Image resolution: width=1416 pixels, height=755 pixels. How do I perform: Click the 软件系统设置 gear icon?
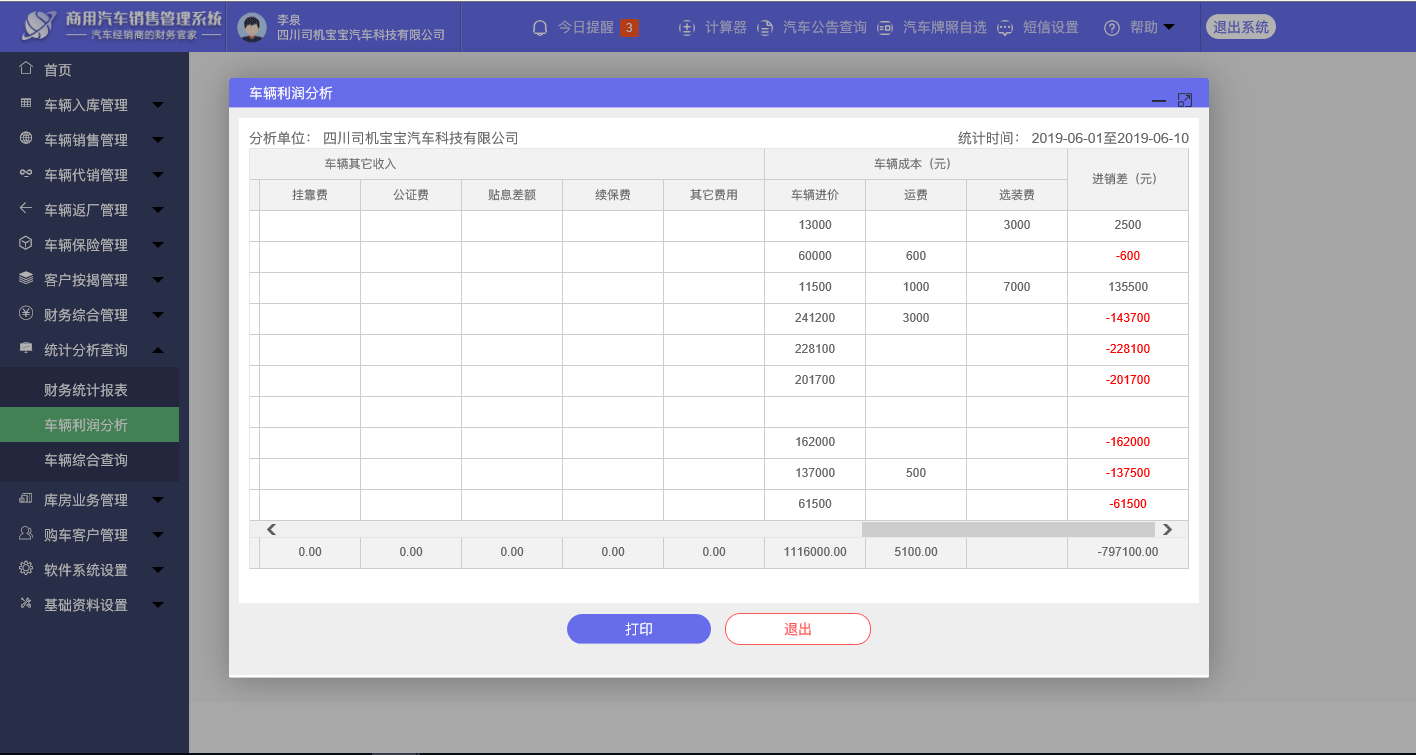[x=27, y=569]
